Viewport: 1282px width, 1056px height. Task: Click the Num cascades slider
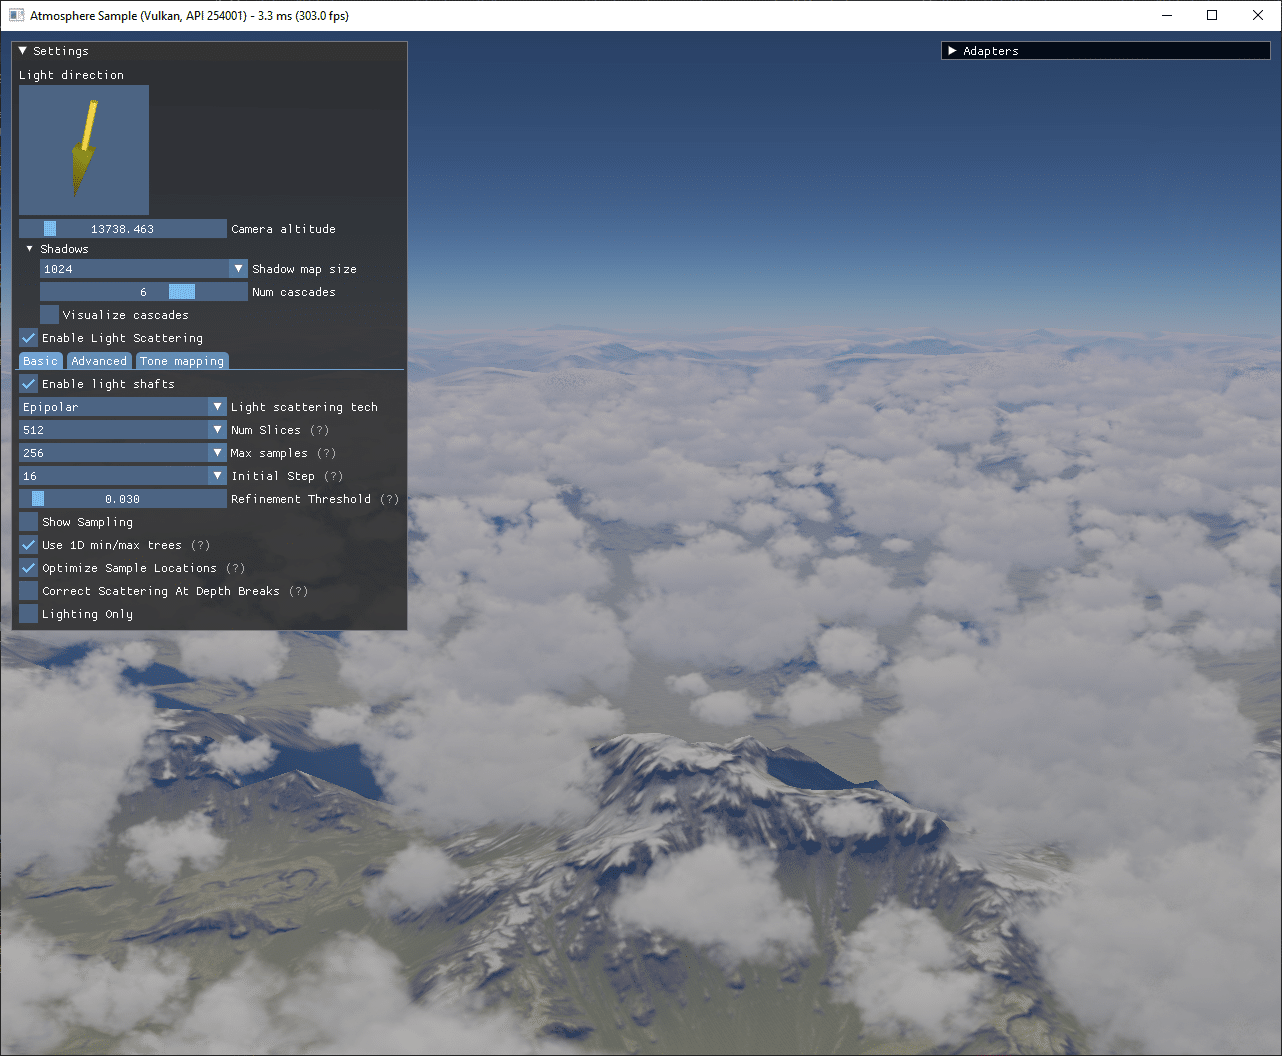[144, 292]
